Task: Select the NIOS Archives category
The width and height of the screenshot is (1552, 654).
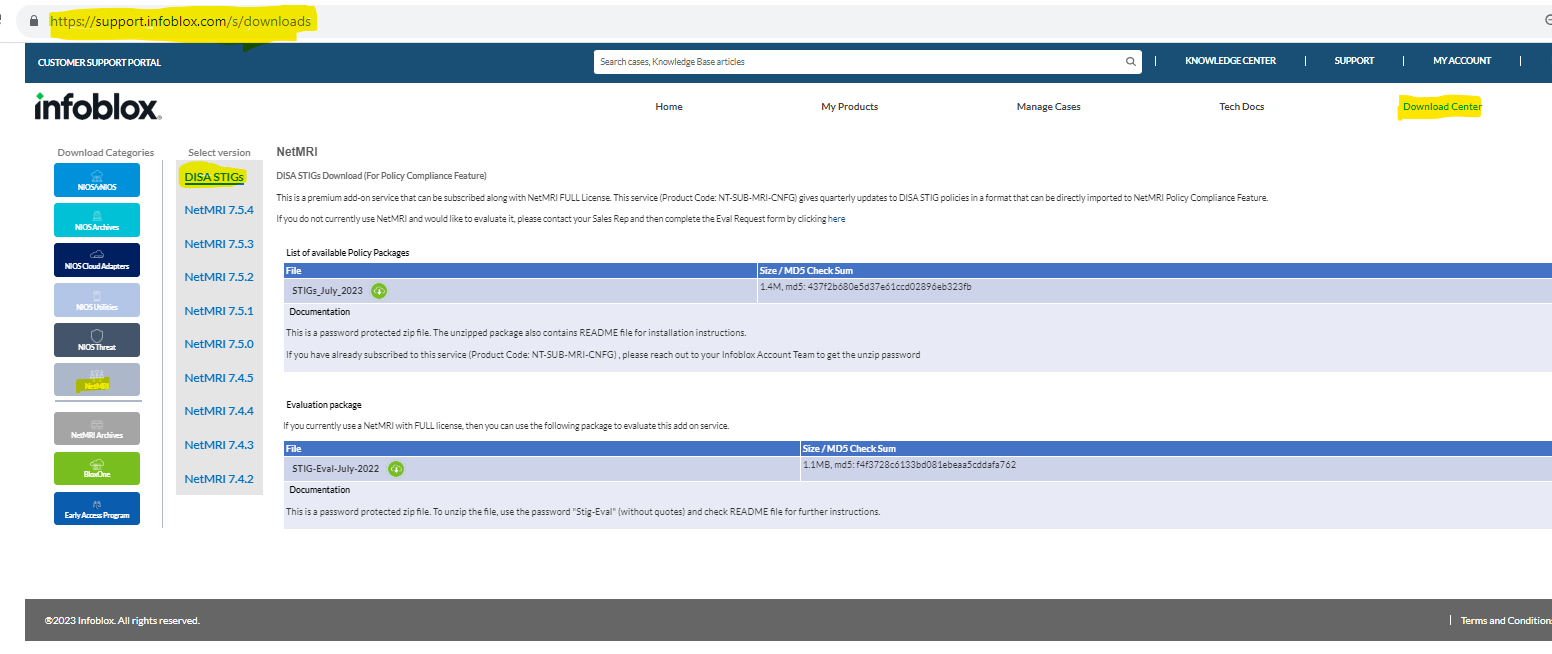Action: (97, 220)
